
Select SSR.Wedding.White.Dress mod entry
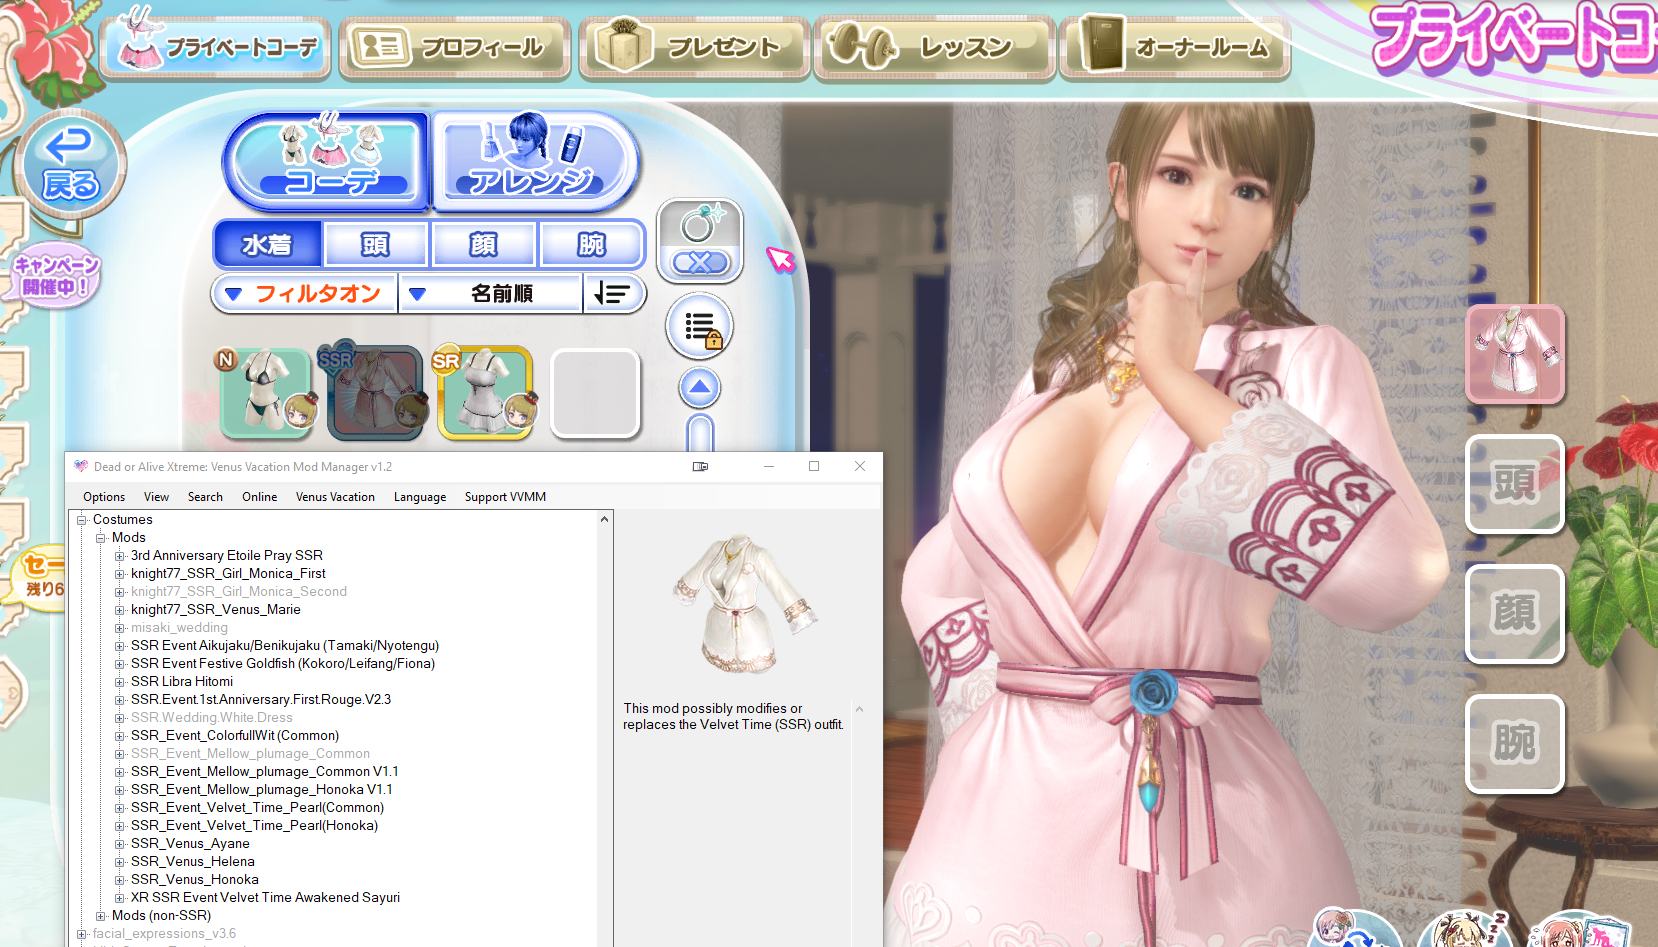click(212, 718)
